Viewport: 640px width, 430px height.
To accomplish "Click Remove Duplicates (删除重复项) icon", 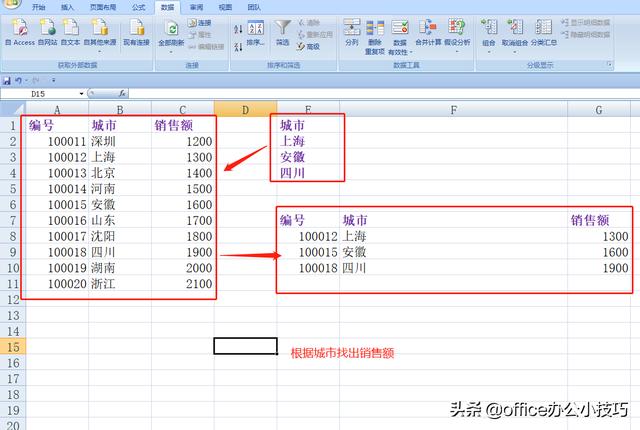I will (x=375, y=37).
